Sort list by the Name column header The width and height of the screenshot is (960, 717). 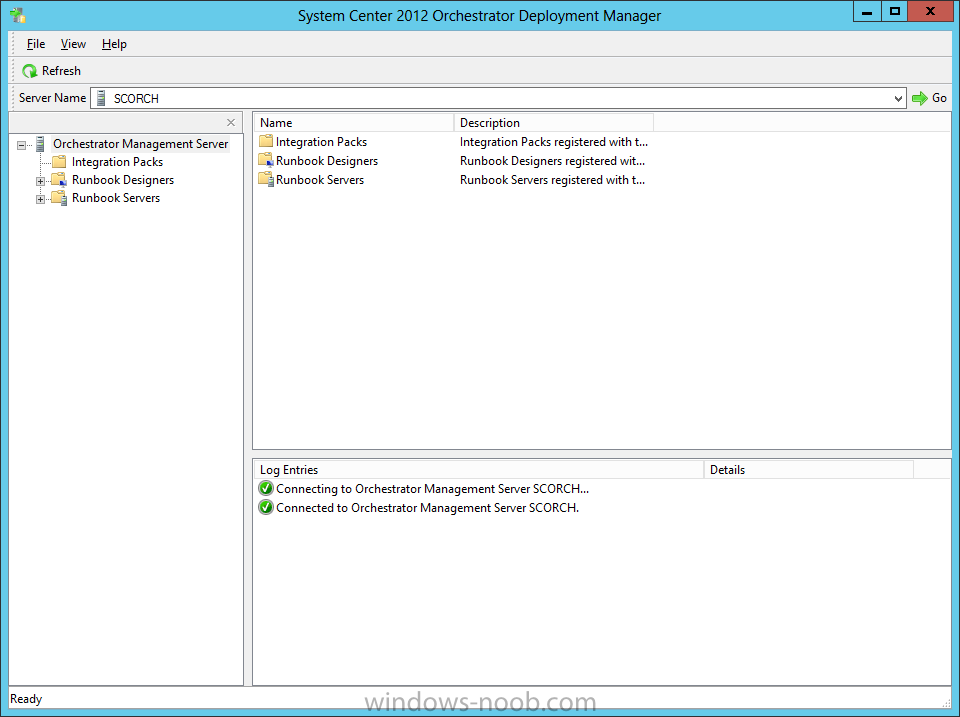click(354, 122)
